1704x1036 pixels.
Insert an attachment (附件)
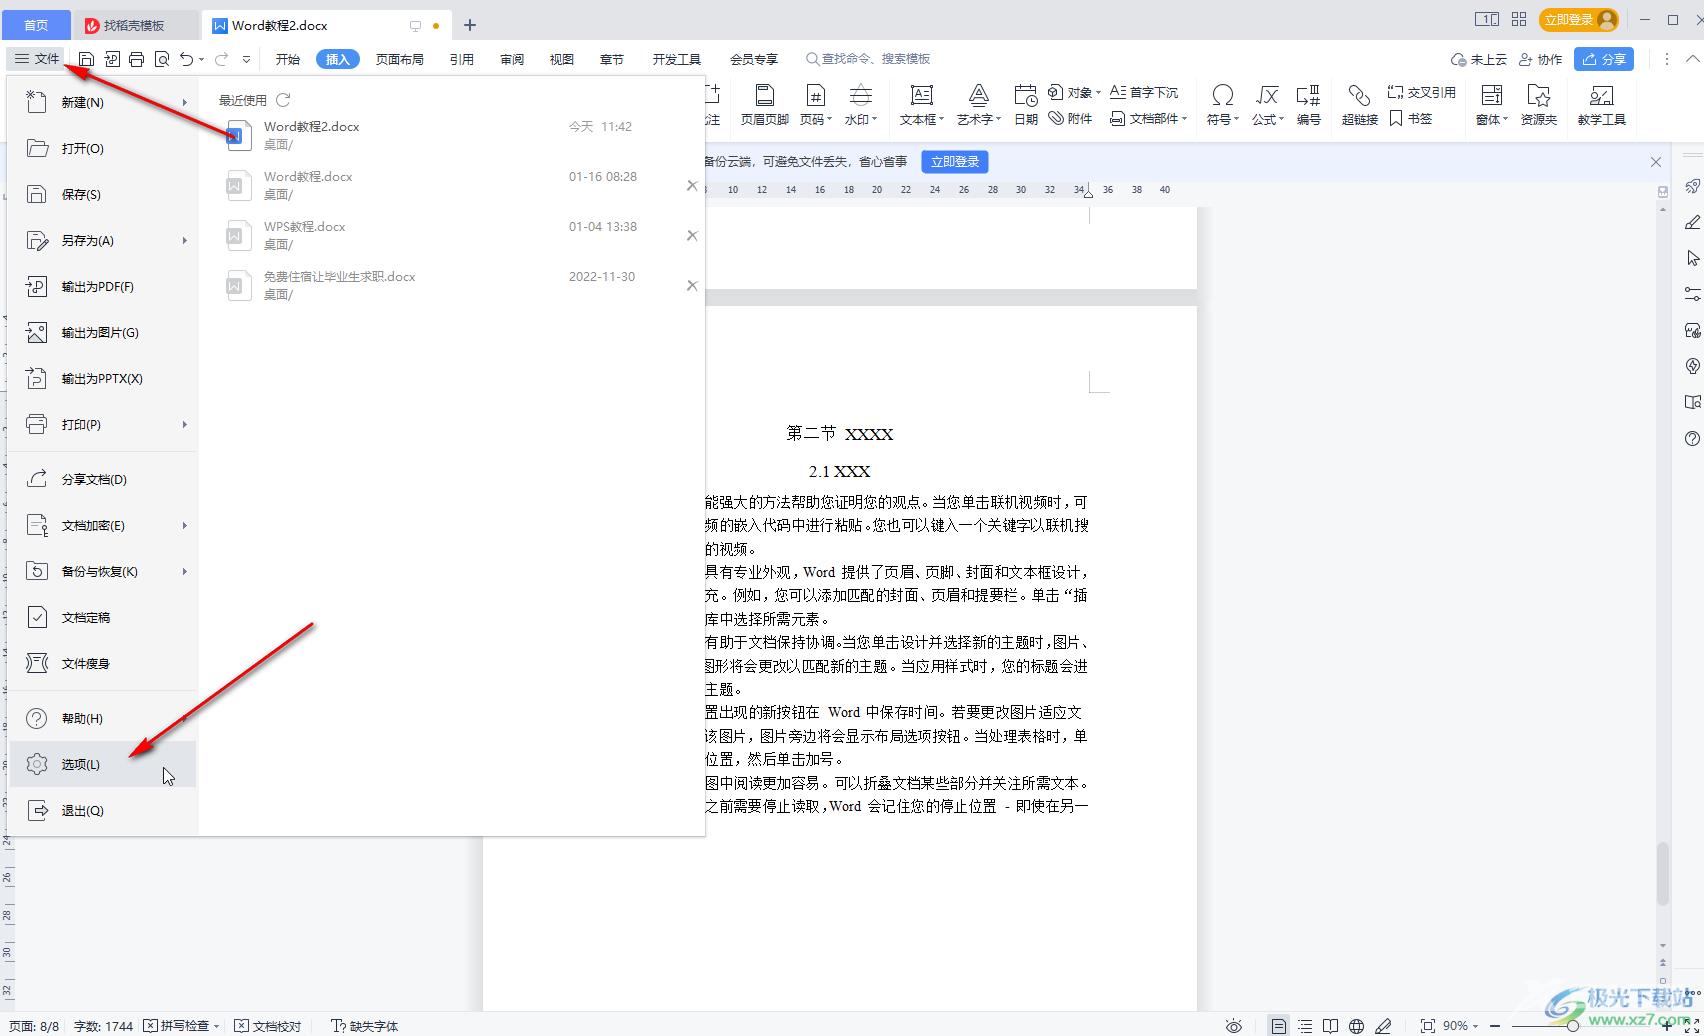click(x=1071, y=118)
